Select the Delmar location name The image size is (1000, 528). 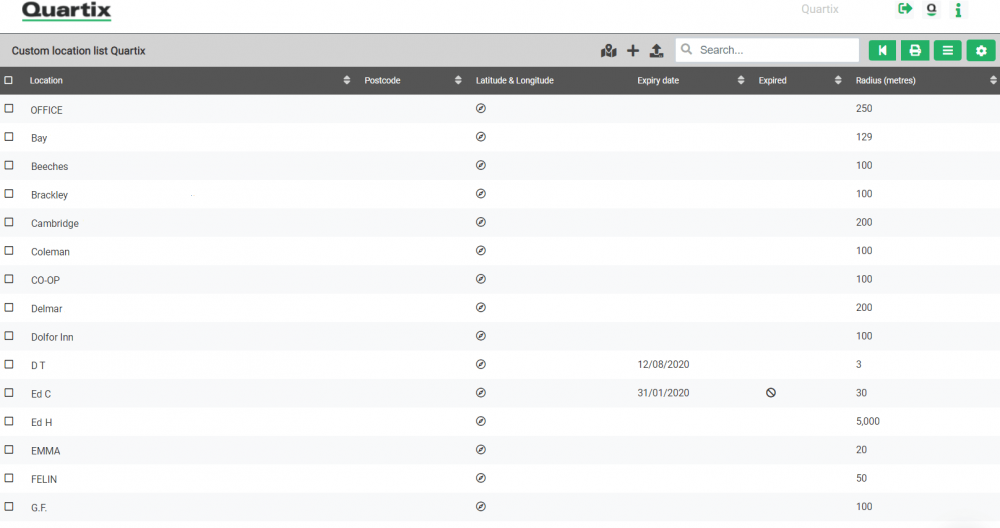[x=47, y=309]
